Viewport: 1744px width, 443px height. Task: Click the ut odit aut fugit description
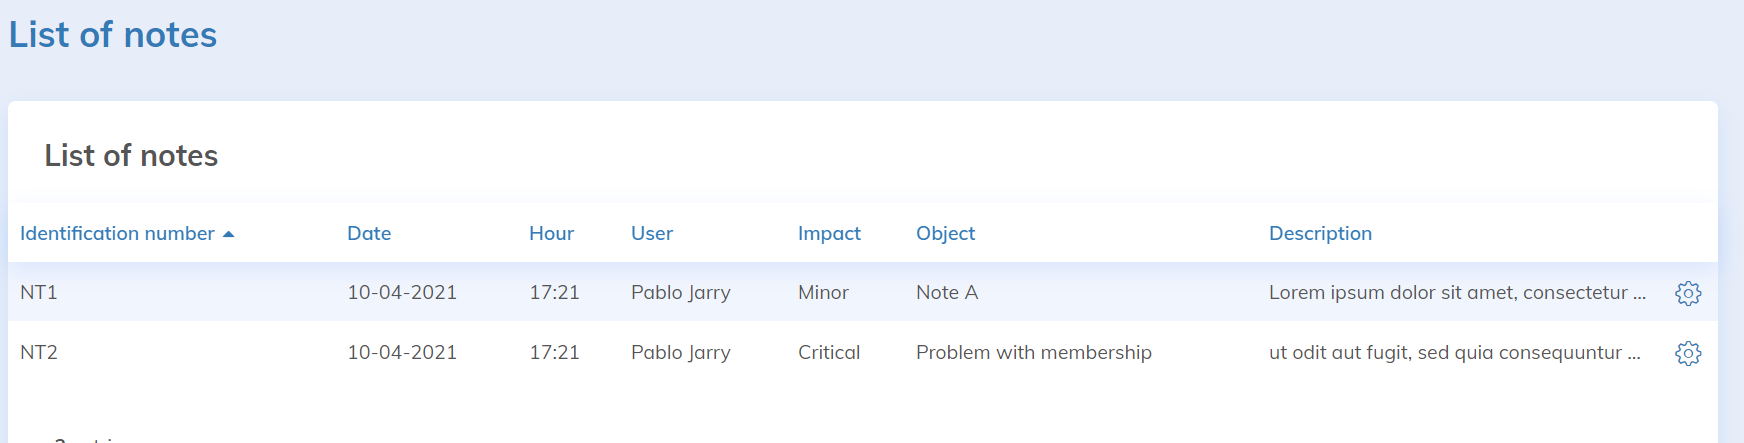pos(1454,352)
